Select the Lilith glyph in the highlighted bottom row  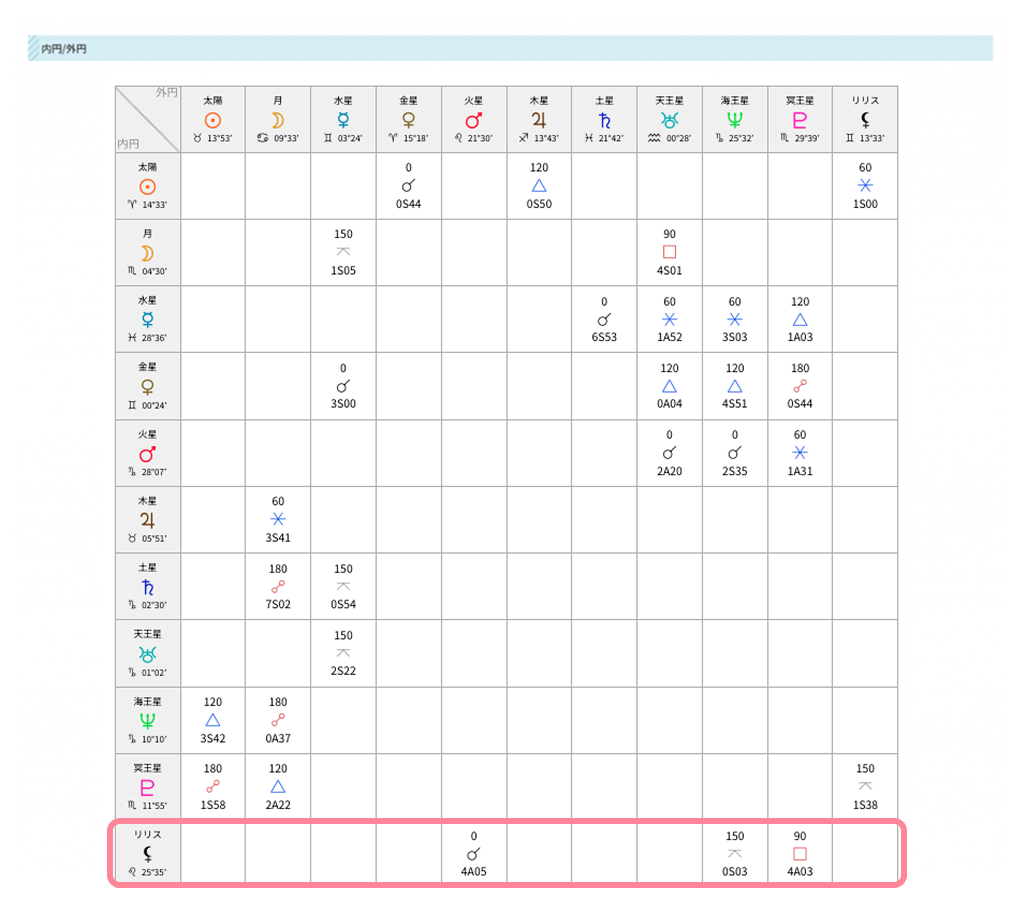[147, 853]
